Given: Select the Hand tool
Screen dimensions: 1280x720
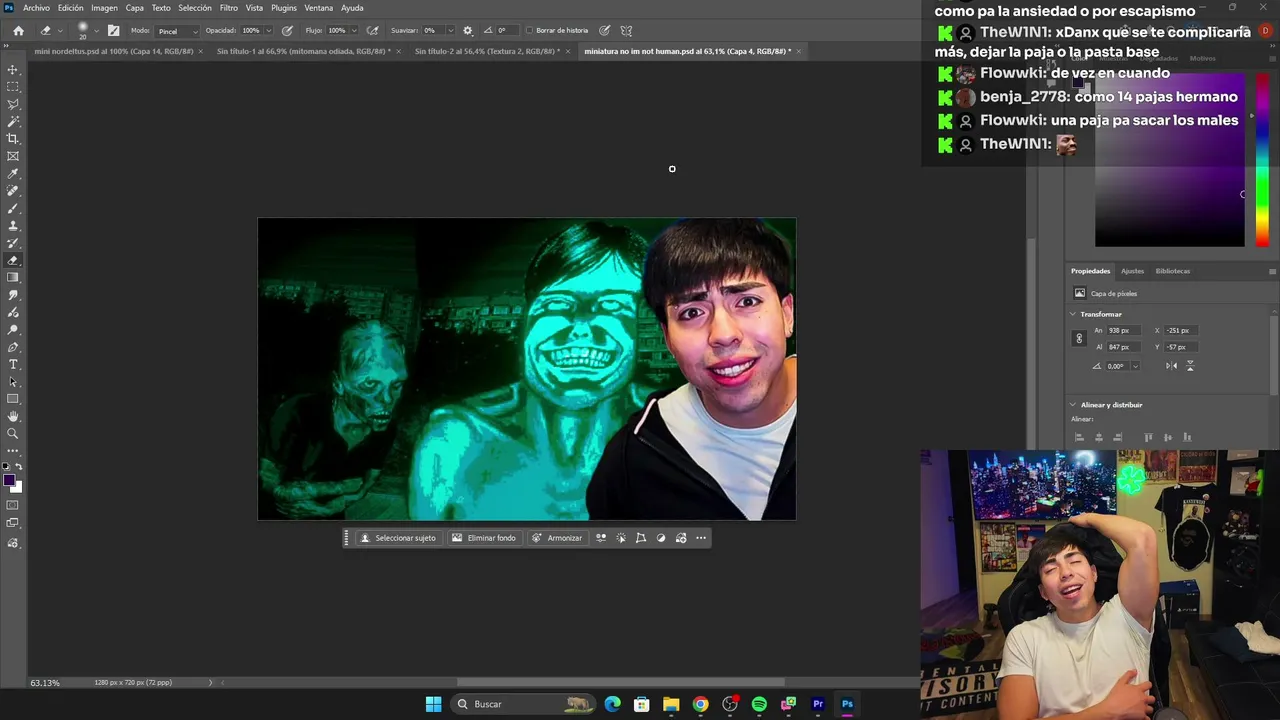Looking at the screenshot, I should pos(13,416).
